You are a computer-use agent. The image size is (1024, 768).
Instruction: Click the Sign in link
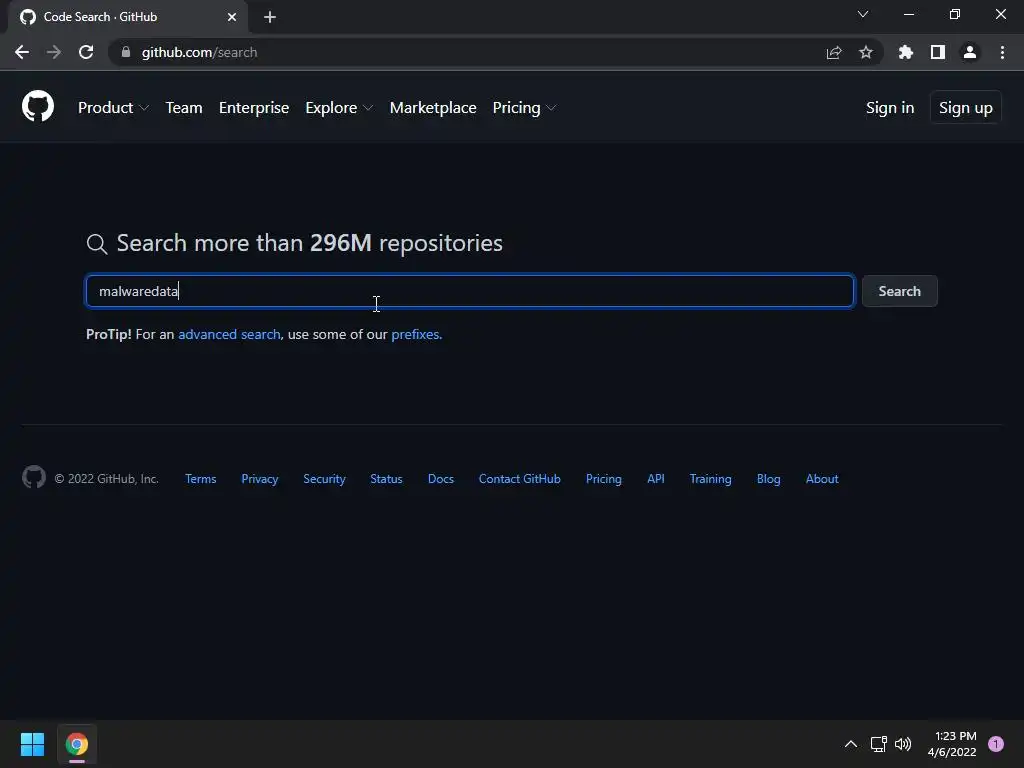[889, 108]
